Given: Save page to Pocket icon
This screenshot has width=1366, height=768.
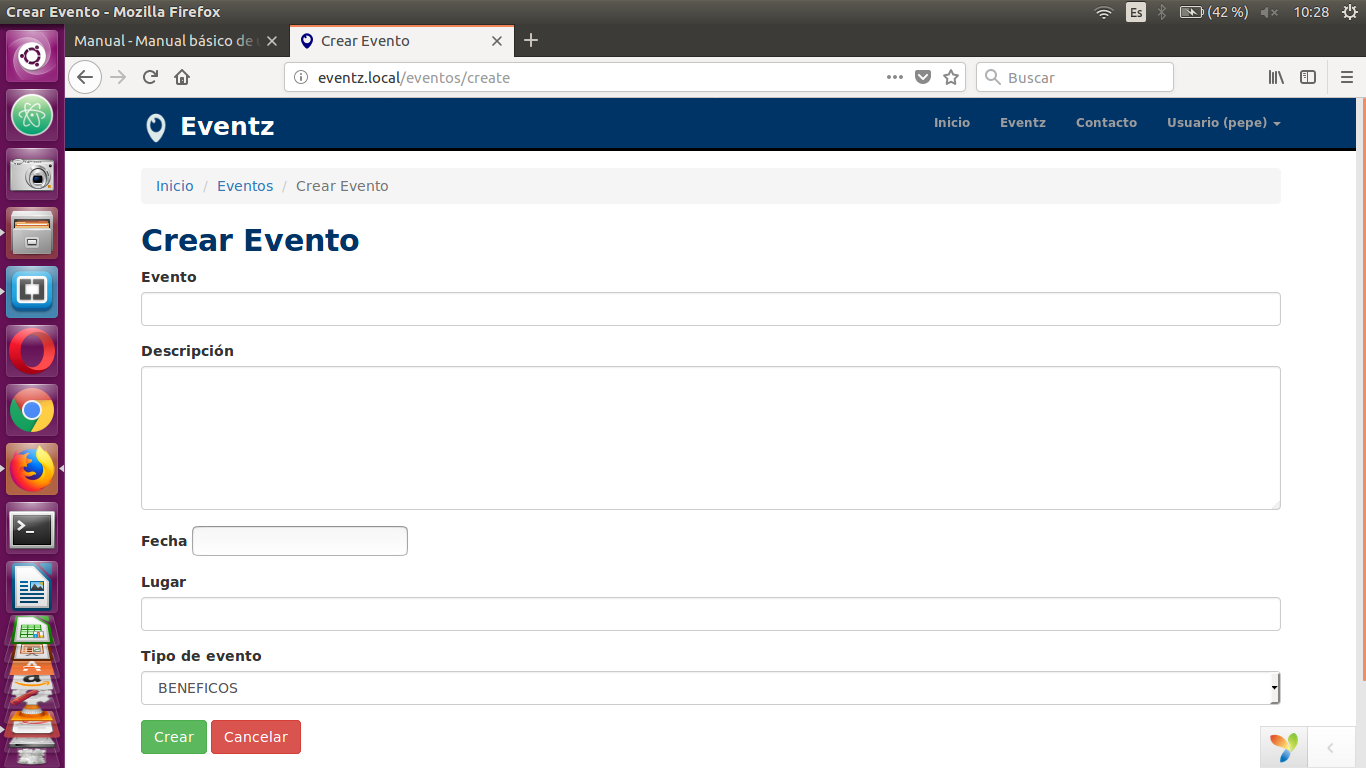Looking at the screenshot, I should [x=924, y=77].
